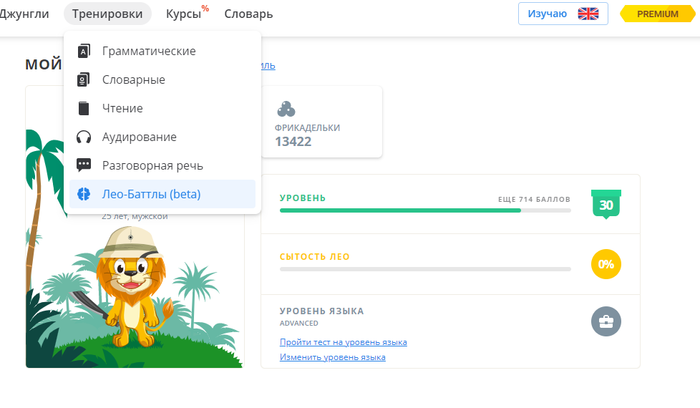Viewport: 700px width, 408px height.
Task: Click the headphones listening icon
Action: (x=83, y=137)
